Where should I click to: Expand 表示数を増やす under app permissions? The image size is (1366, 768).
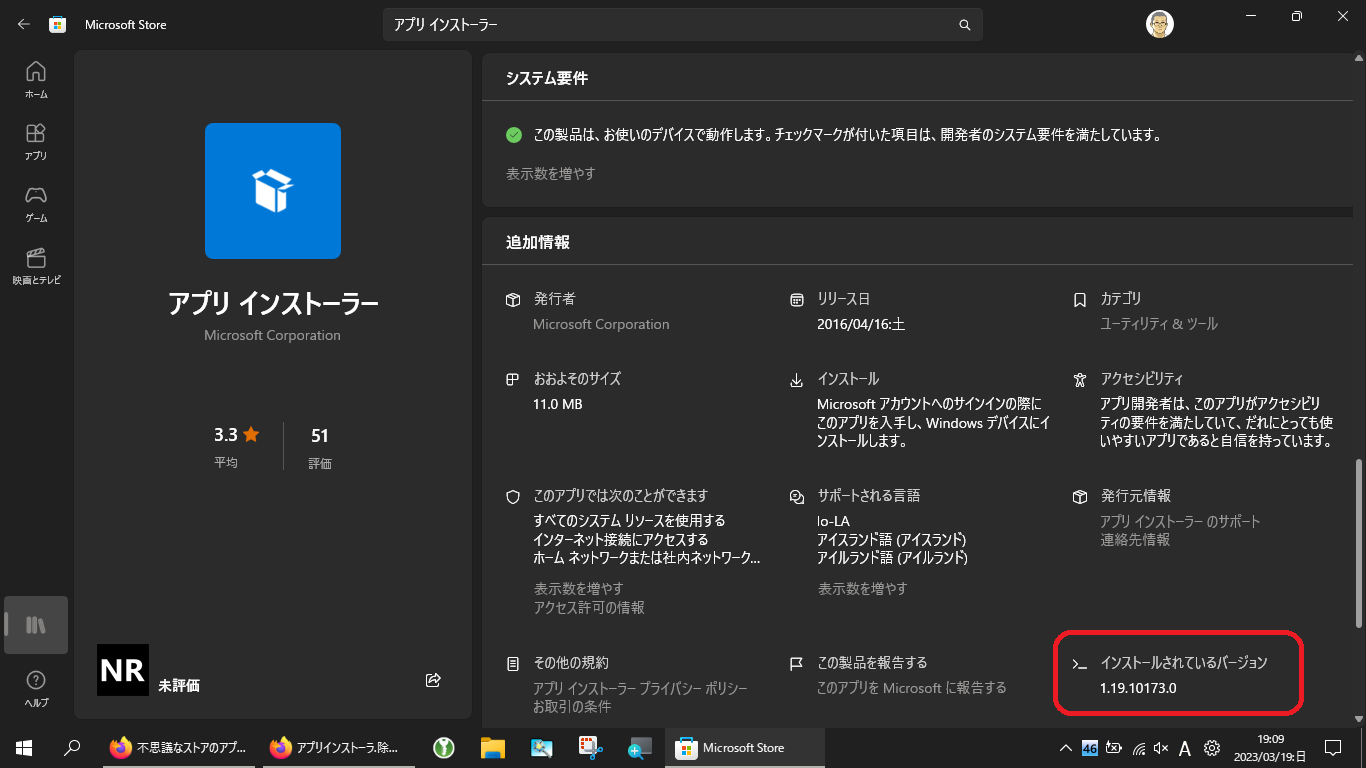pos(578,588)
